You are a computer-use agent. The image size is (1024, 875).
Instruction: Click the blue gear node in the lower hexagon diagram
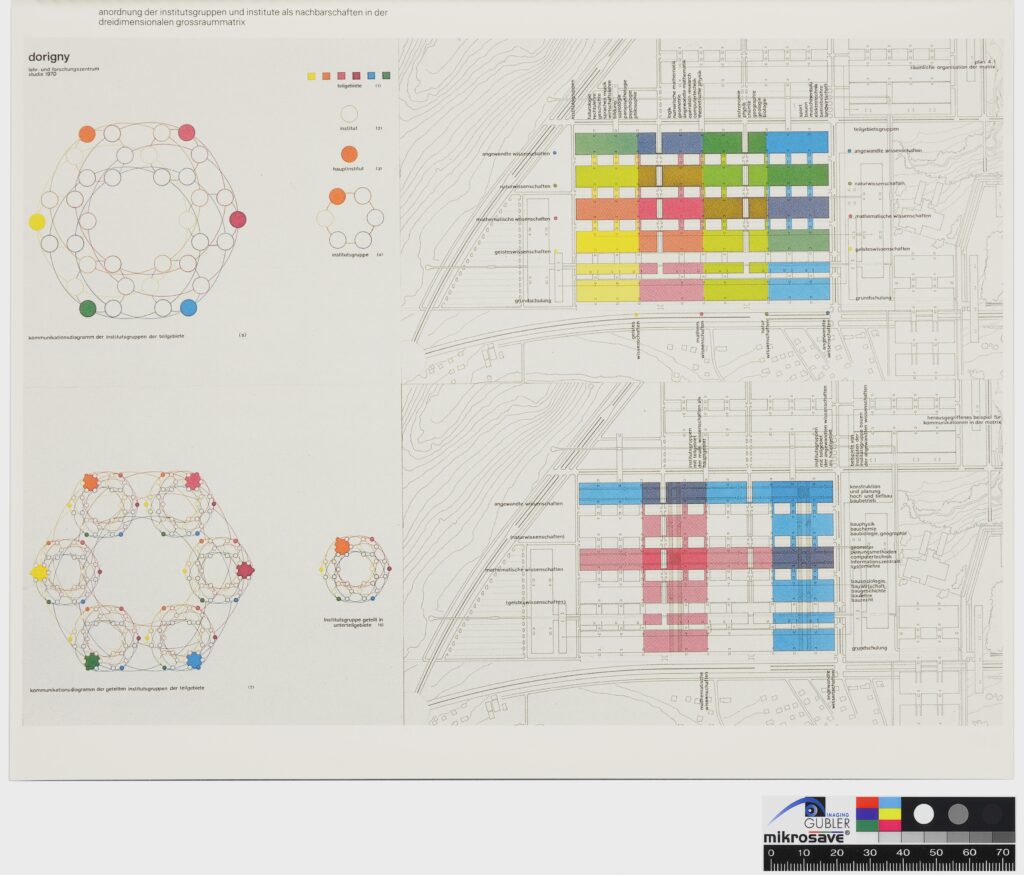[194, 660]
